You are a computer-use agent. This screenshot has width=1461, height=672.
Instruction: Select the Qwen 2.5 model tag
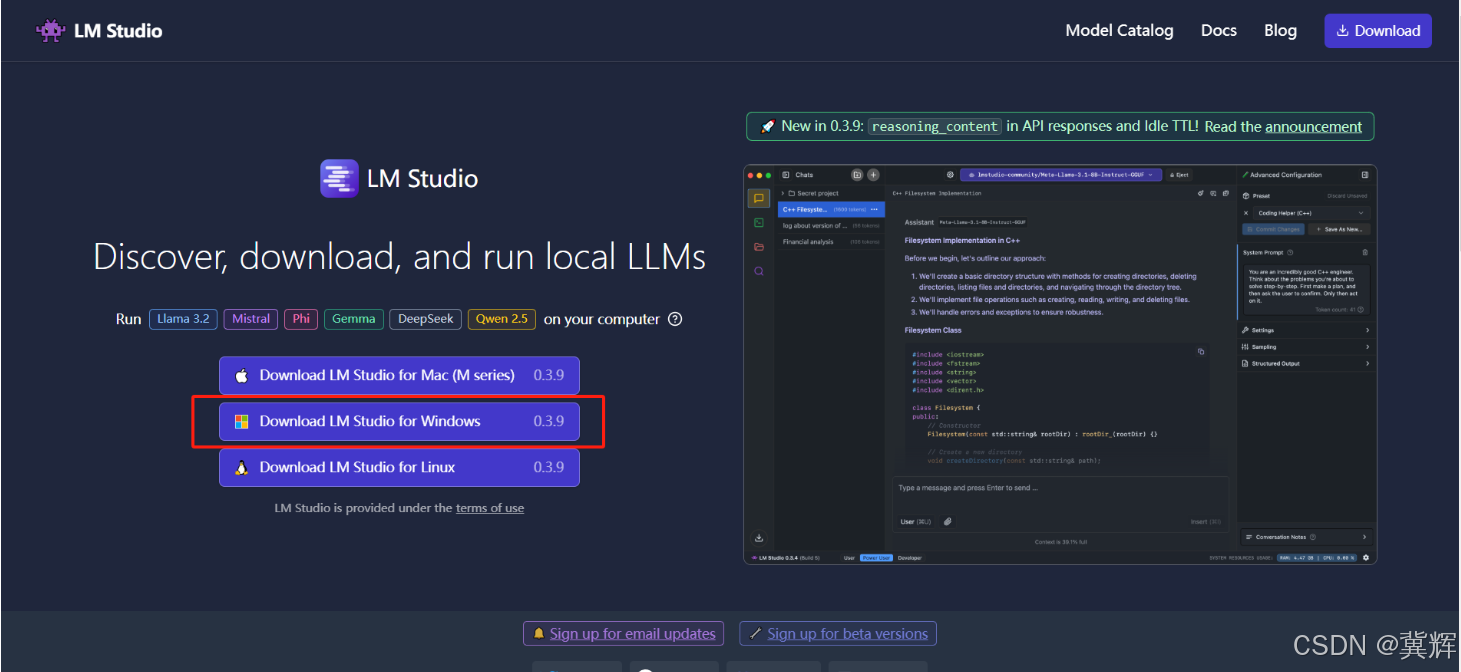(501, 319)
